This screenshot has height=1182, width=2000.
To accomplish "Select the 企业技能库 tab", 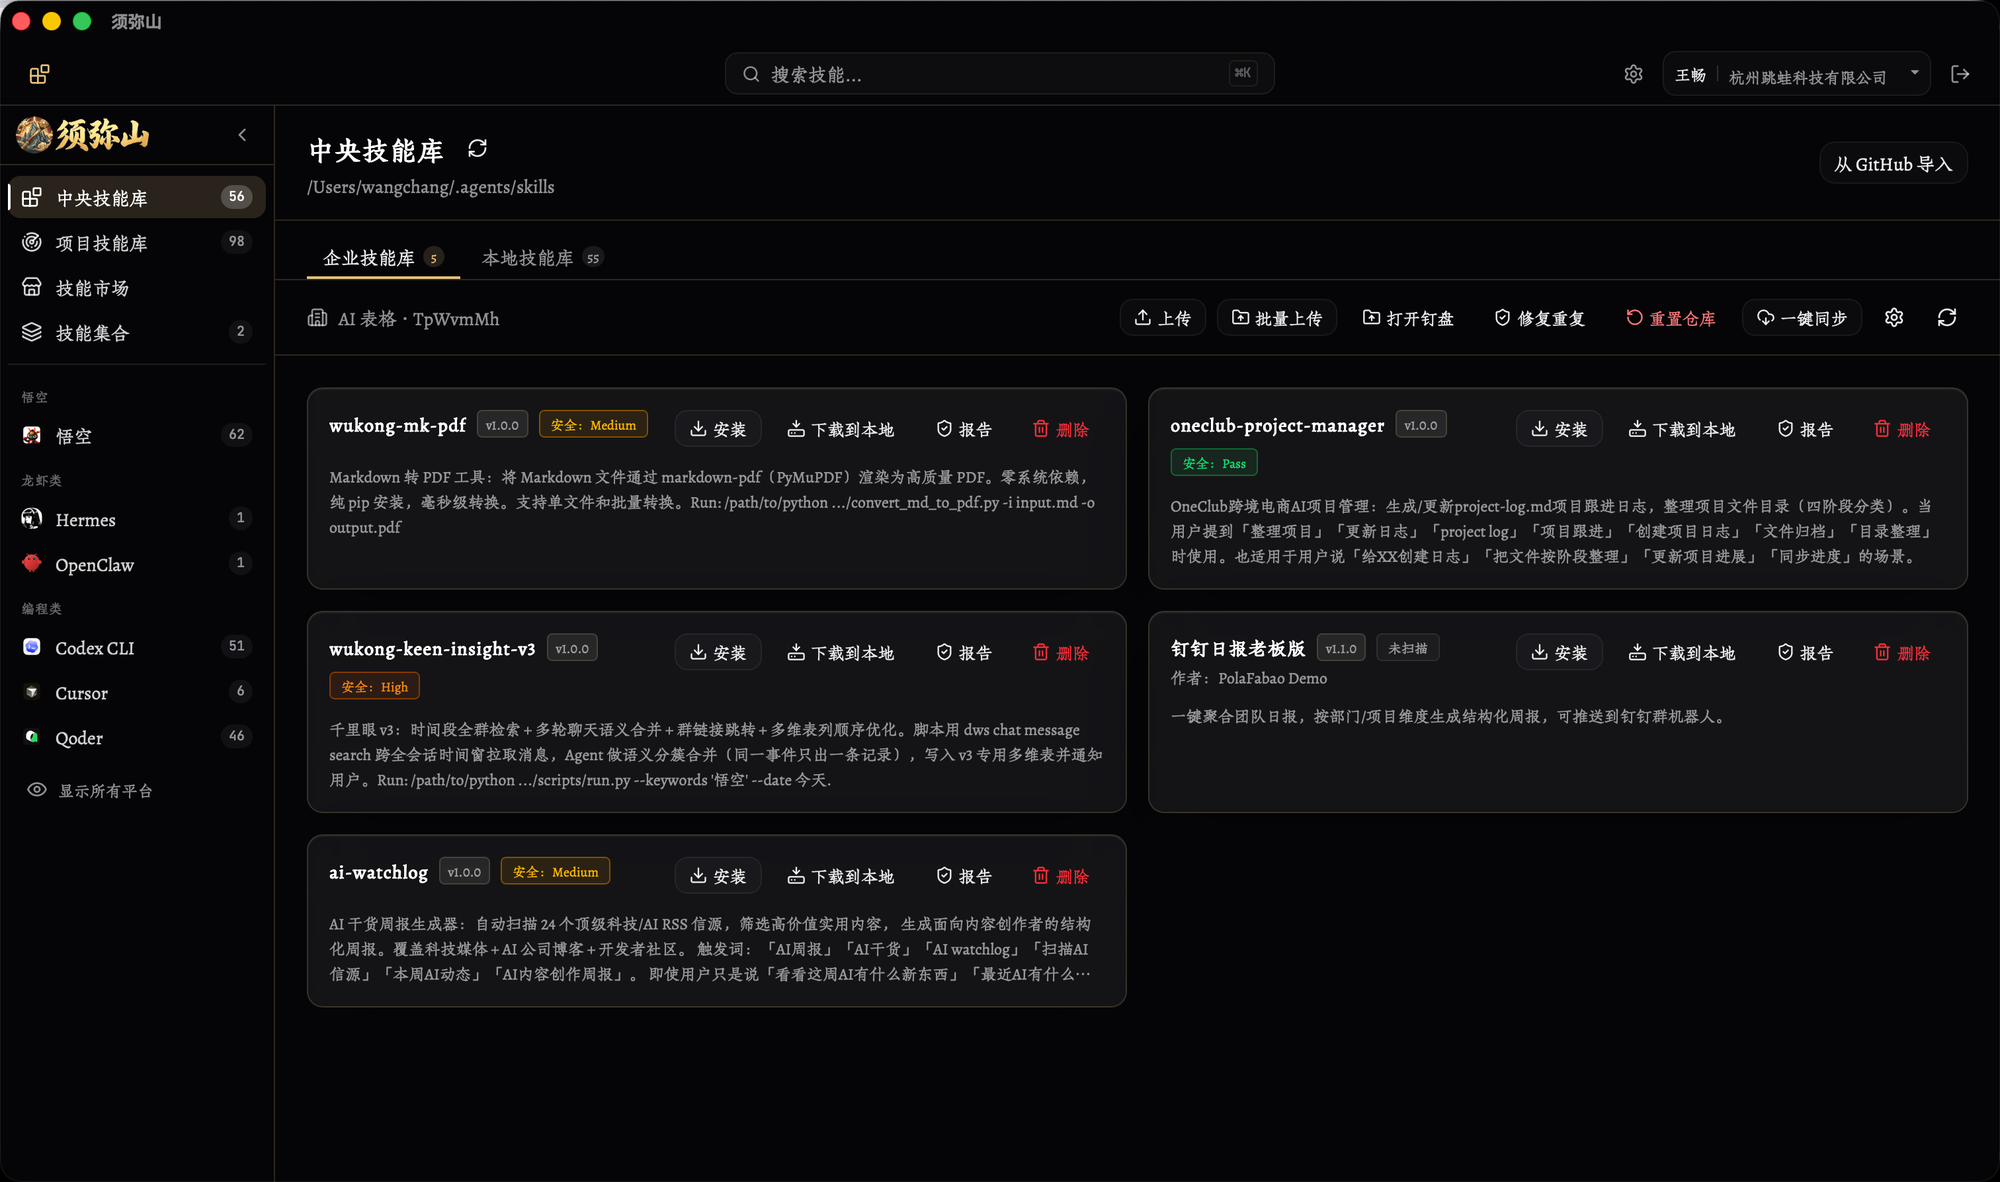I will coord(383,258).
